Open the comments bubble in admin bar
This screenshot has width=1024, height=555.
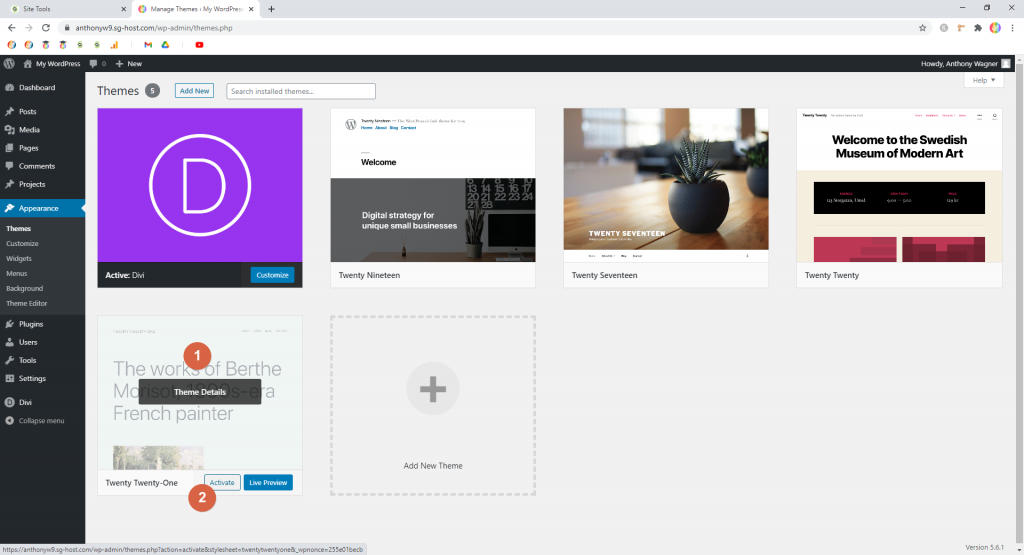point(93,63)
